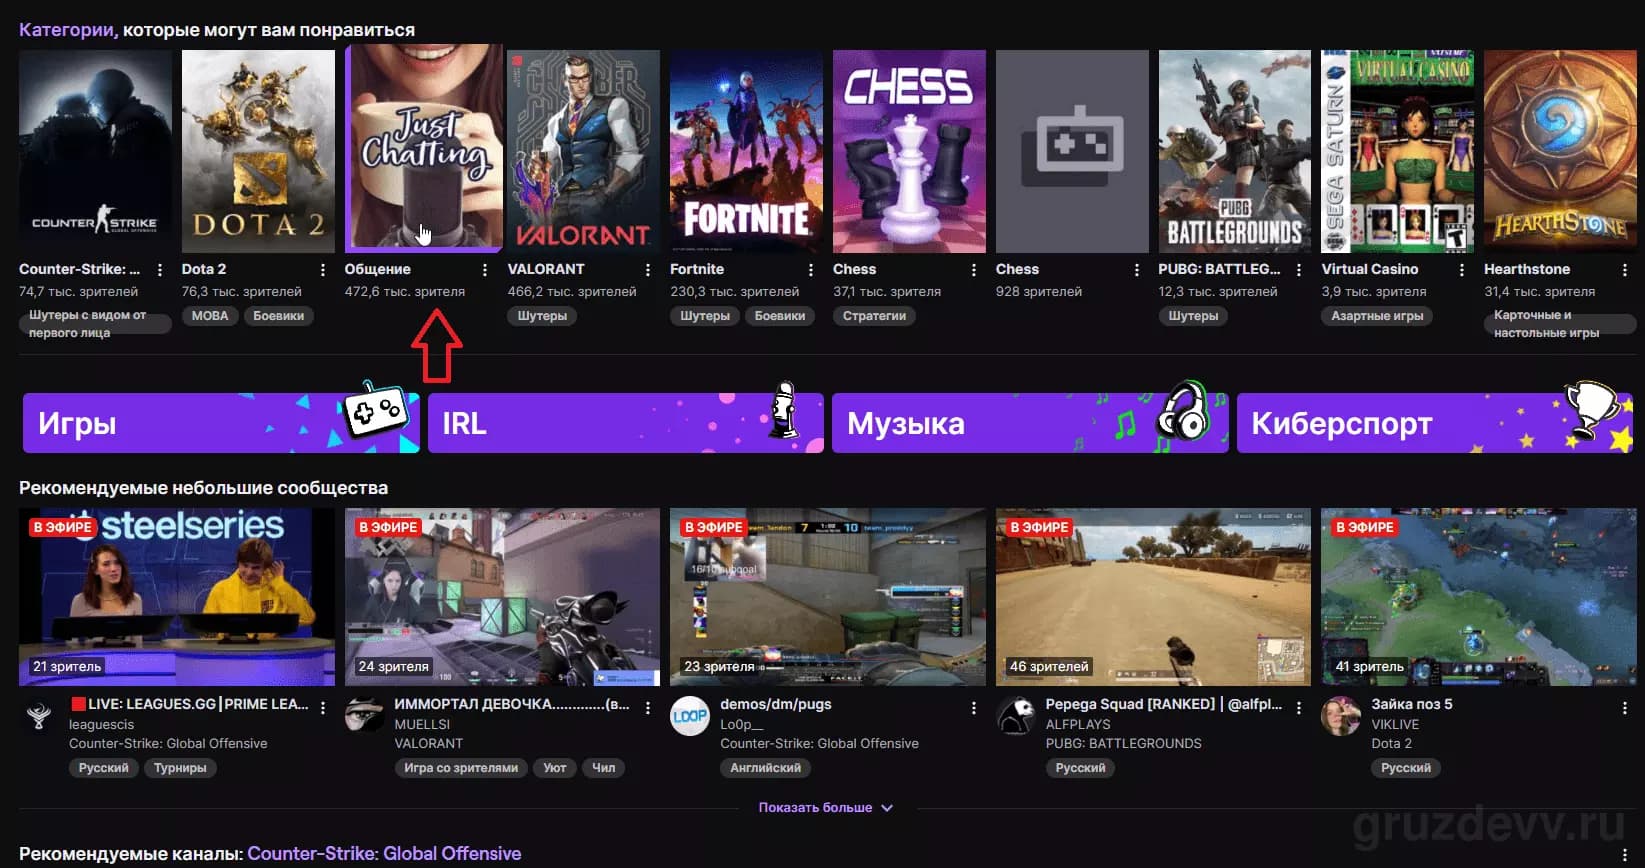This screenshot has height=868, width=1645.
Task: Open the Киберспорт banner
Action: (x=1435, y=423)
